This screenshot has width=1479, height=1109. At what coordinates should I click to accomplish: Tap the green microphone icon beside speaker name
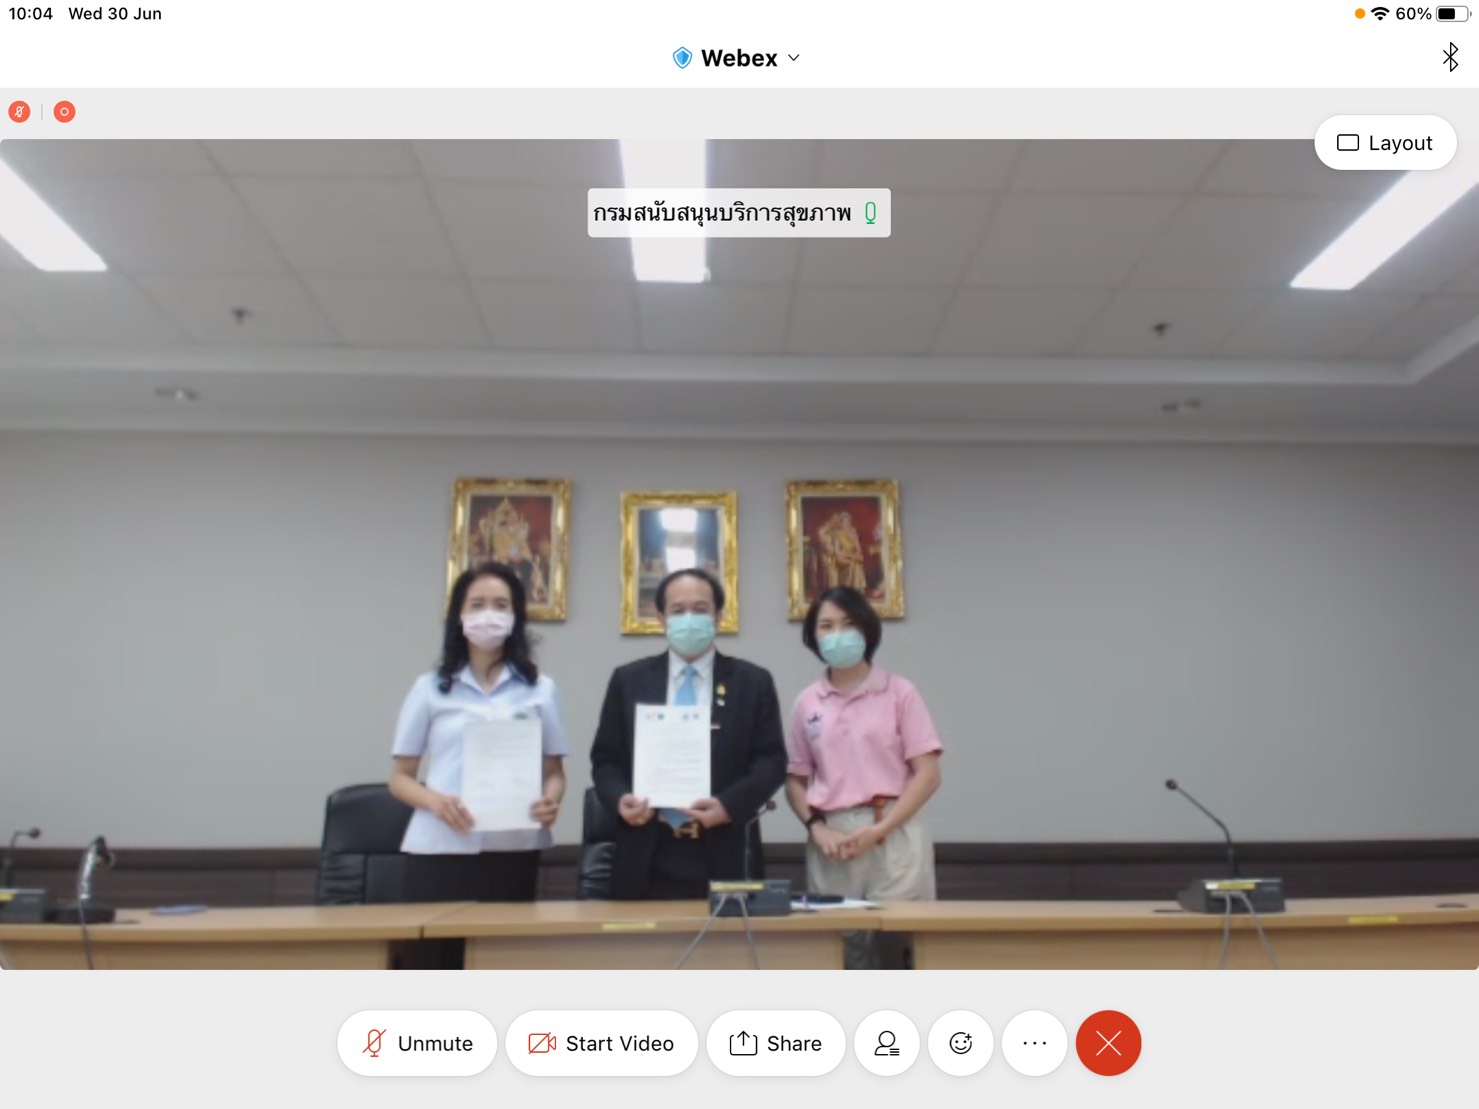pos(870,213)
